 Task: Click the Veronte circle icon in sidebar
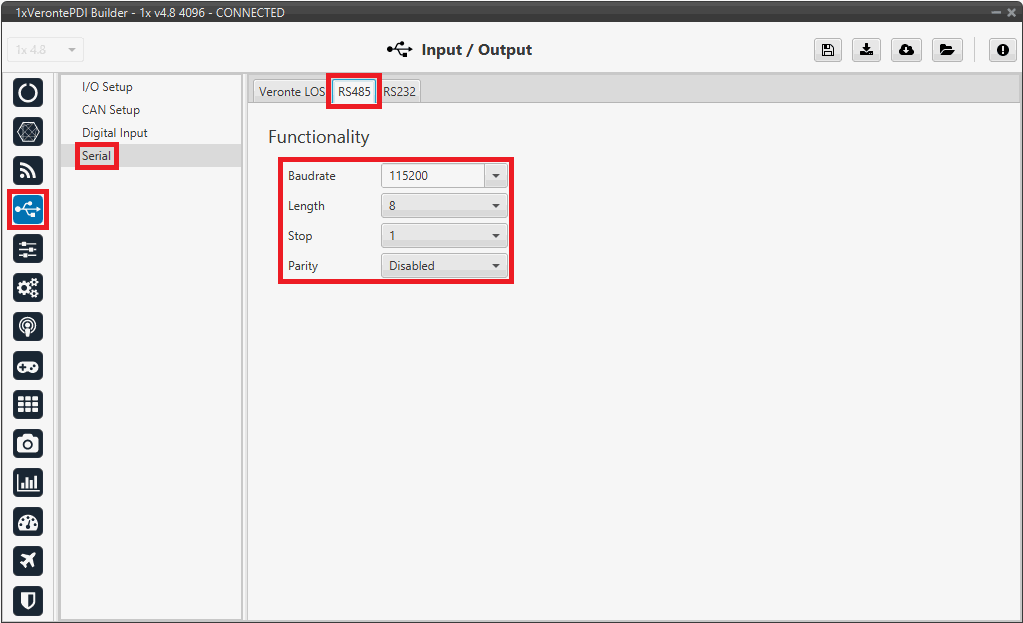point(28,93)
